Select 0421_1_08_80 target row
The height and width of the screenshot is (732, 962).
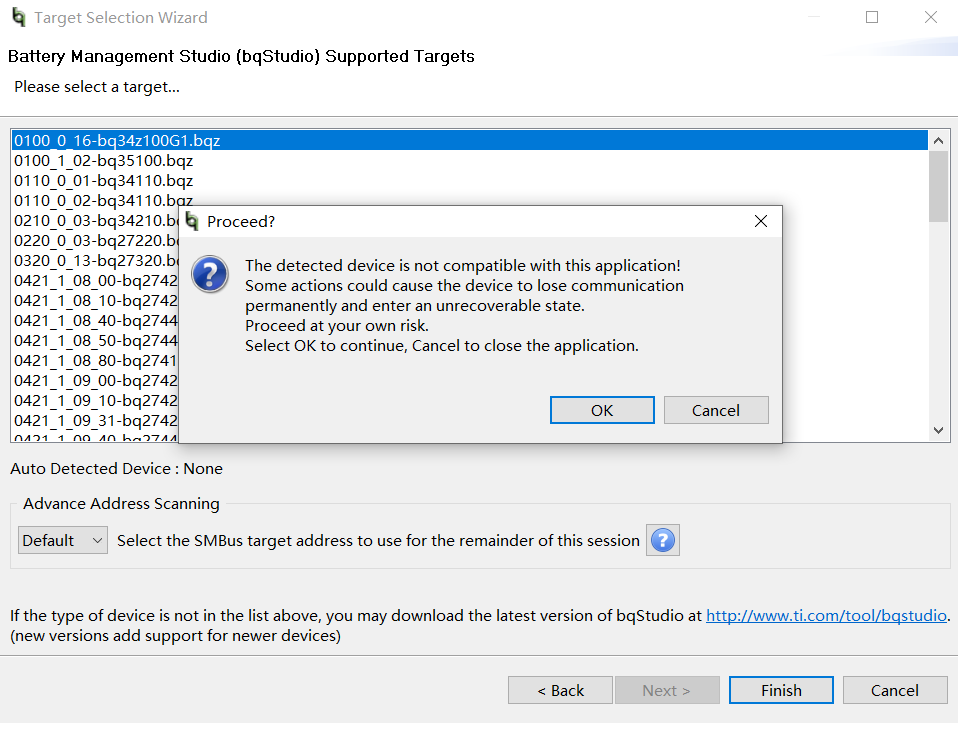(96, 361)
